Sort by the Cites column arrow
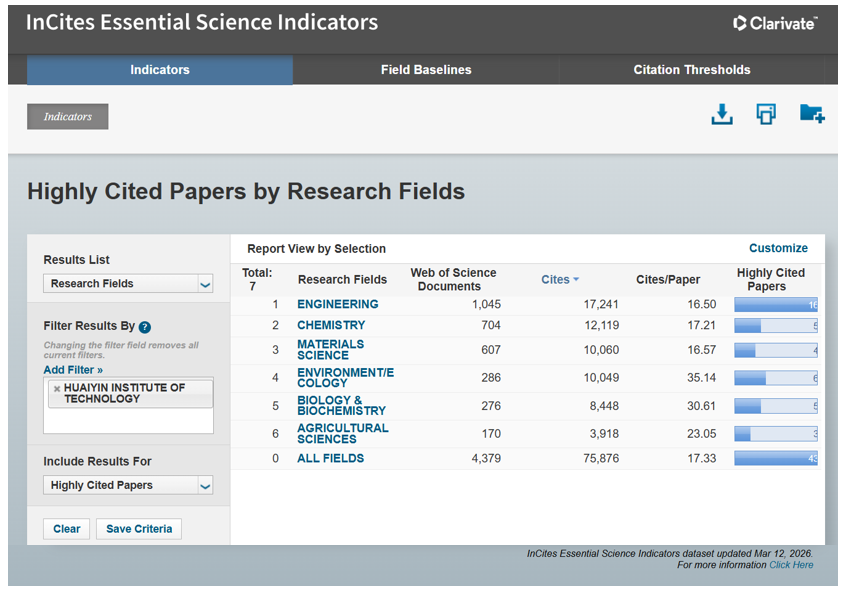This screenshot has width=846, height=591. click(576, 280)
